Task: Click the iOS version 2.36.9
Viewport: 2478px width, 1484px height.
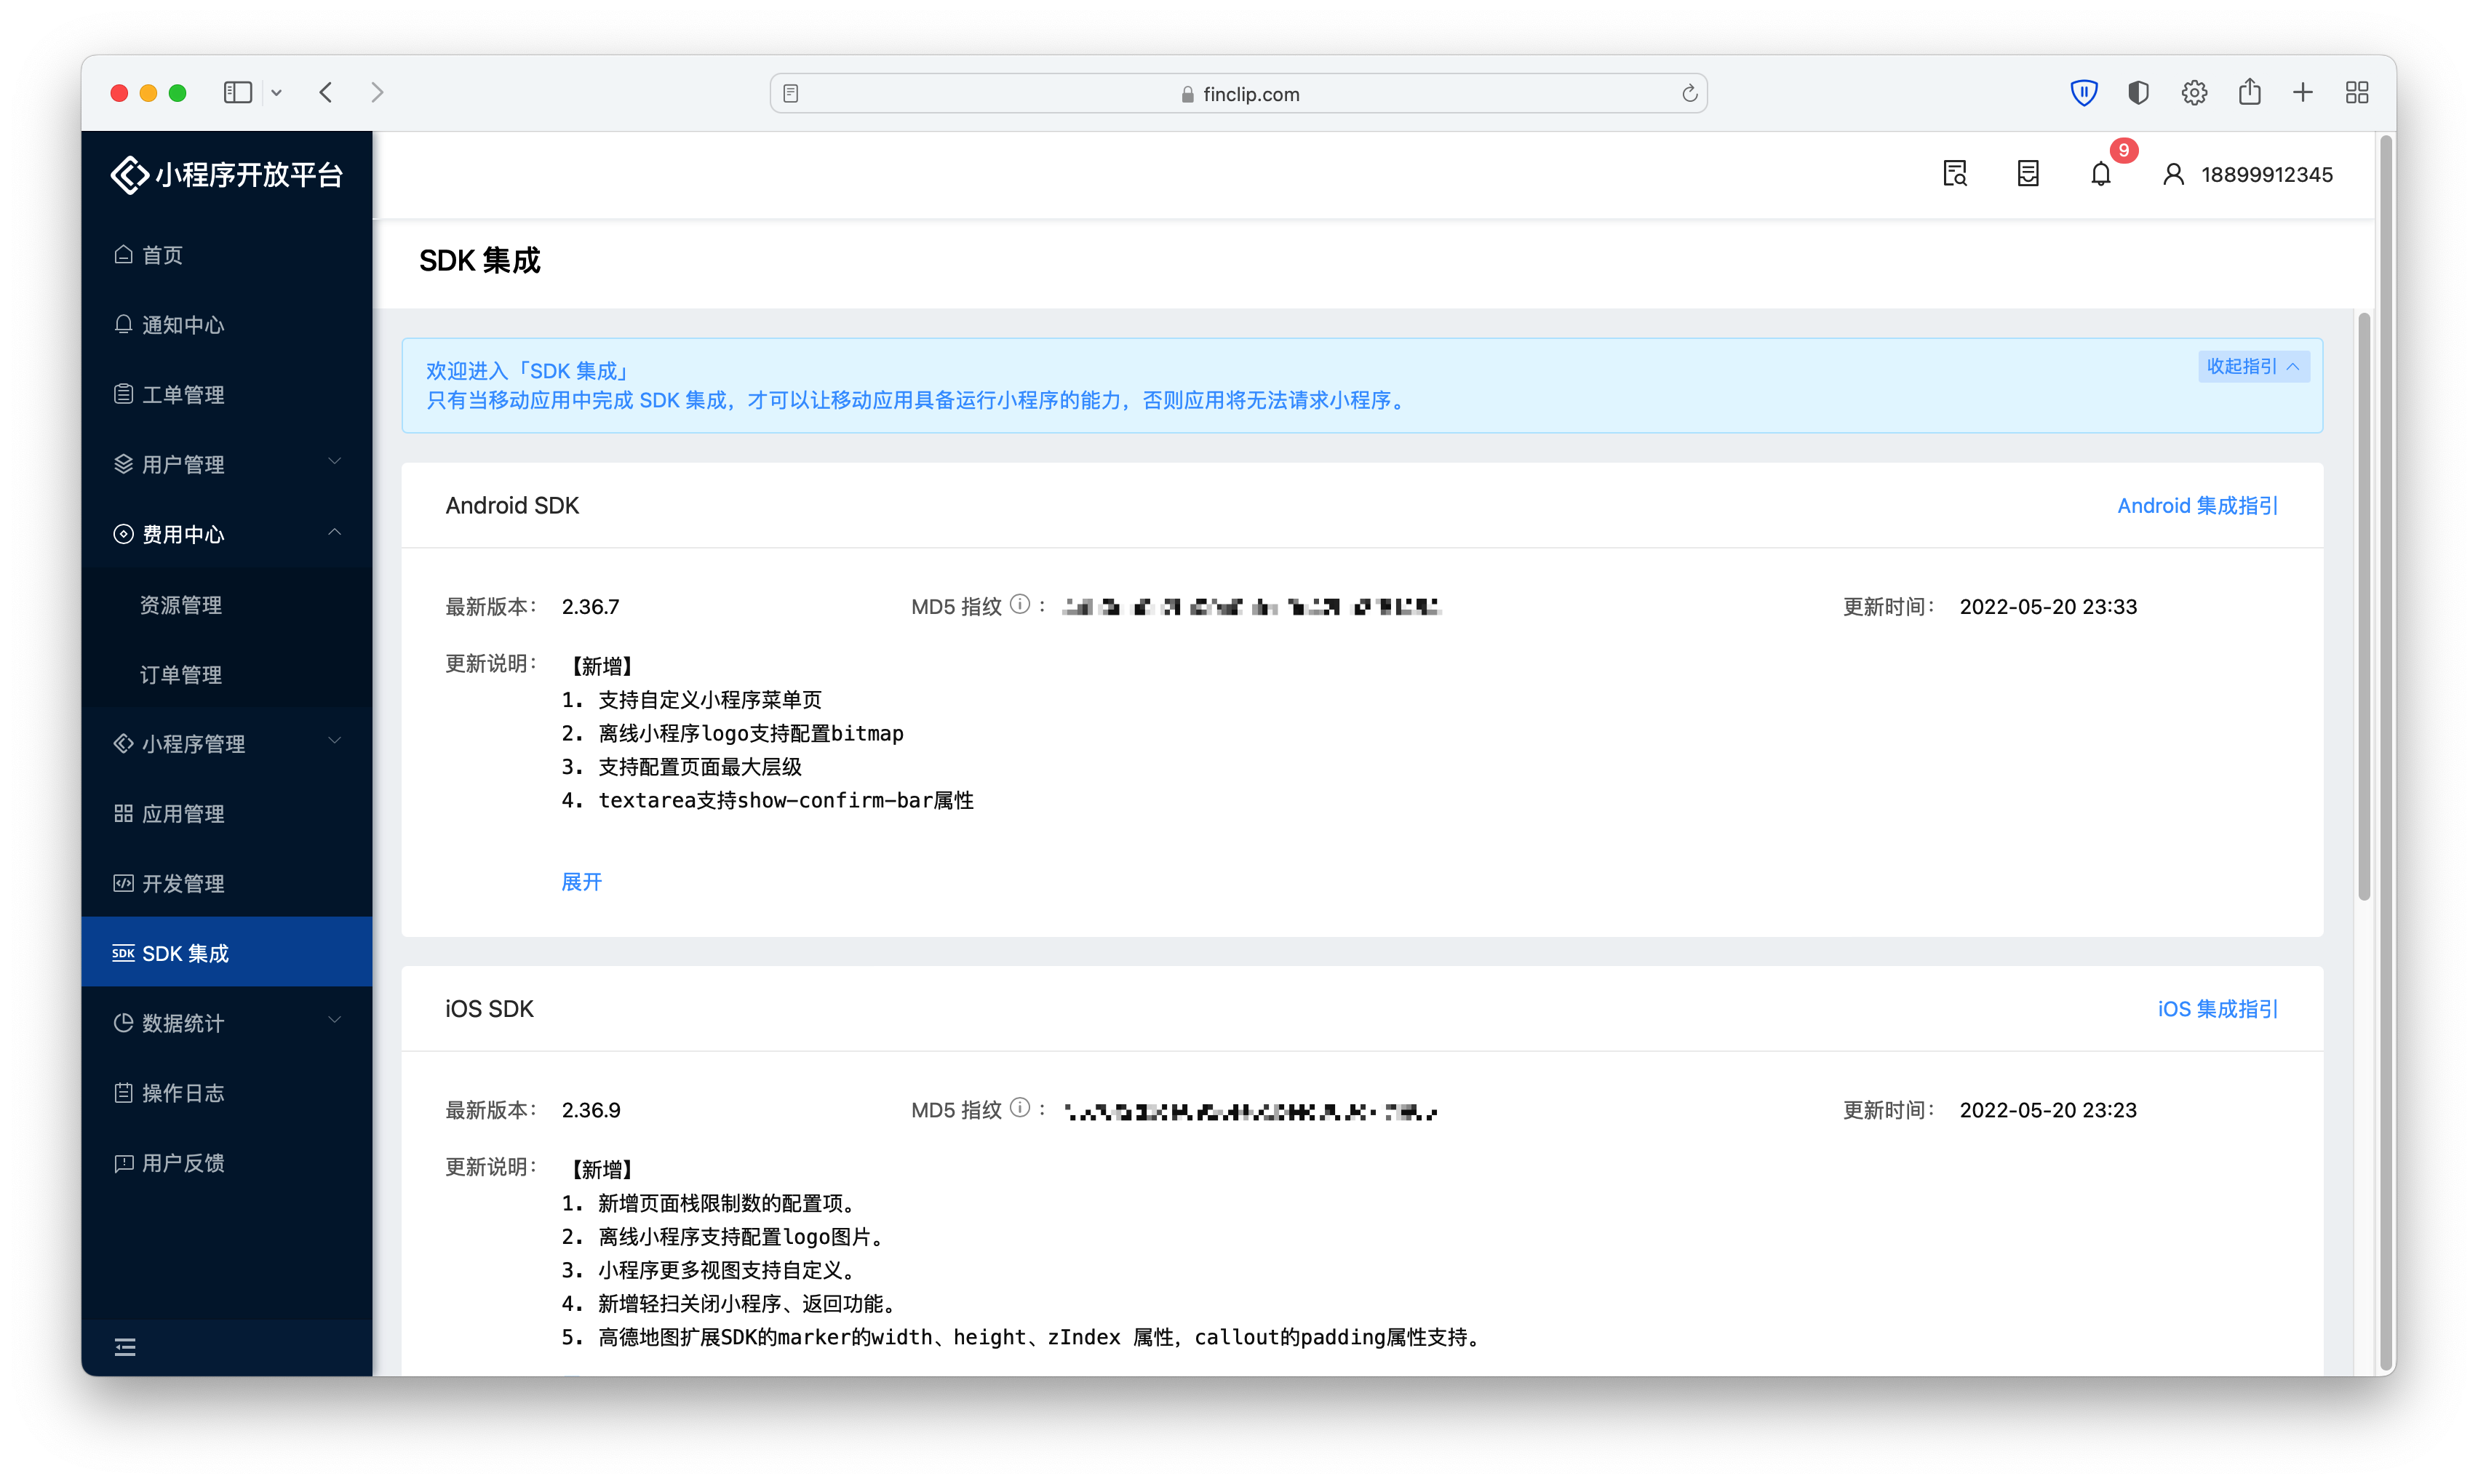Action: click(x=591, y=1110)
